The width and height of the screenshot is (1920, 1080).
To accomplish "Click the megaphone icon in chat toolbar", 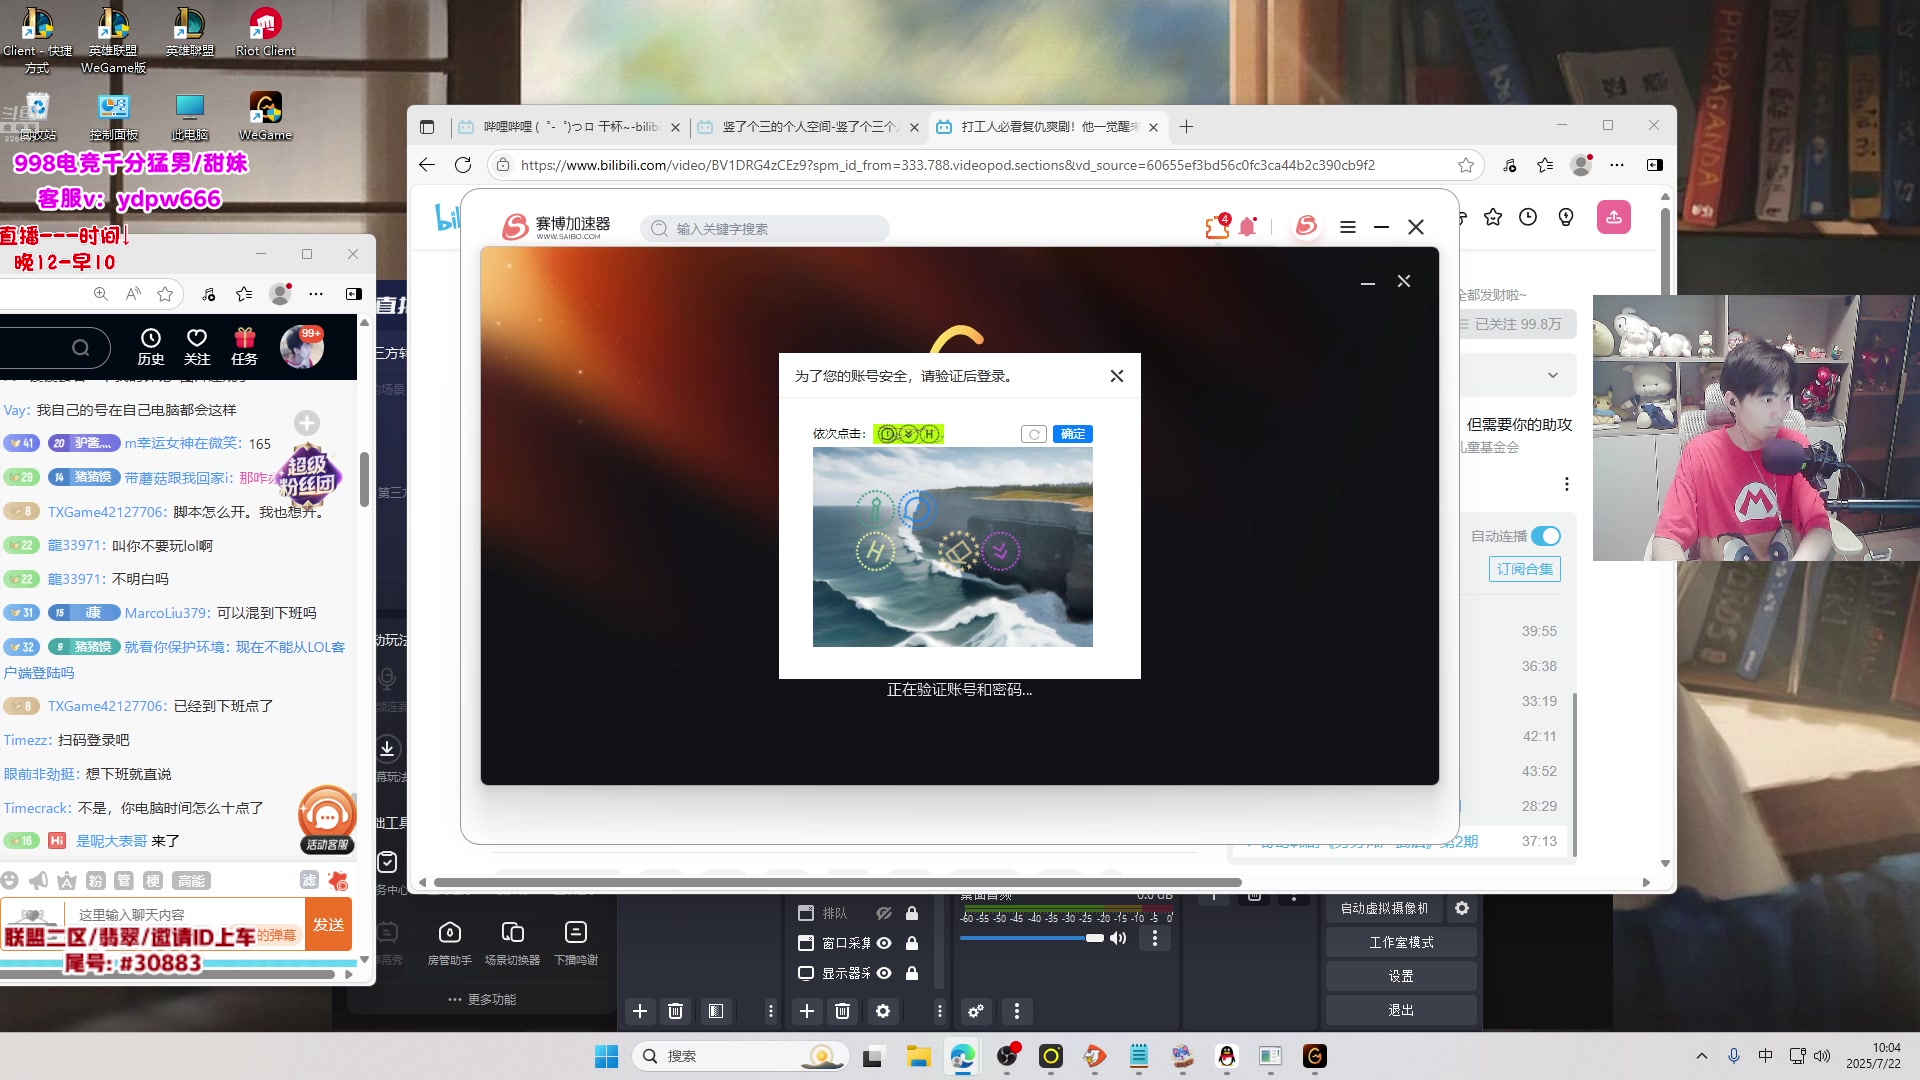I will coord(38,880).
